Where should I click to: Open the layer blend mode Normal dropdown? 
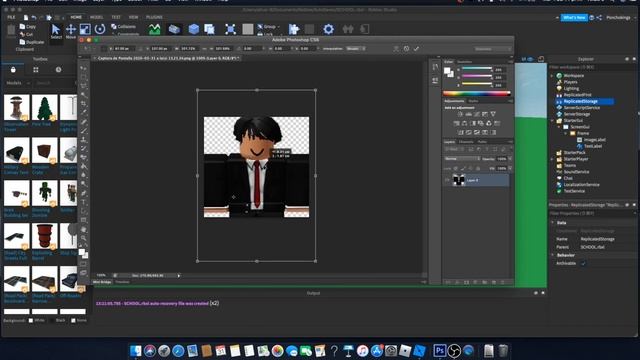click(462, 159)
